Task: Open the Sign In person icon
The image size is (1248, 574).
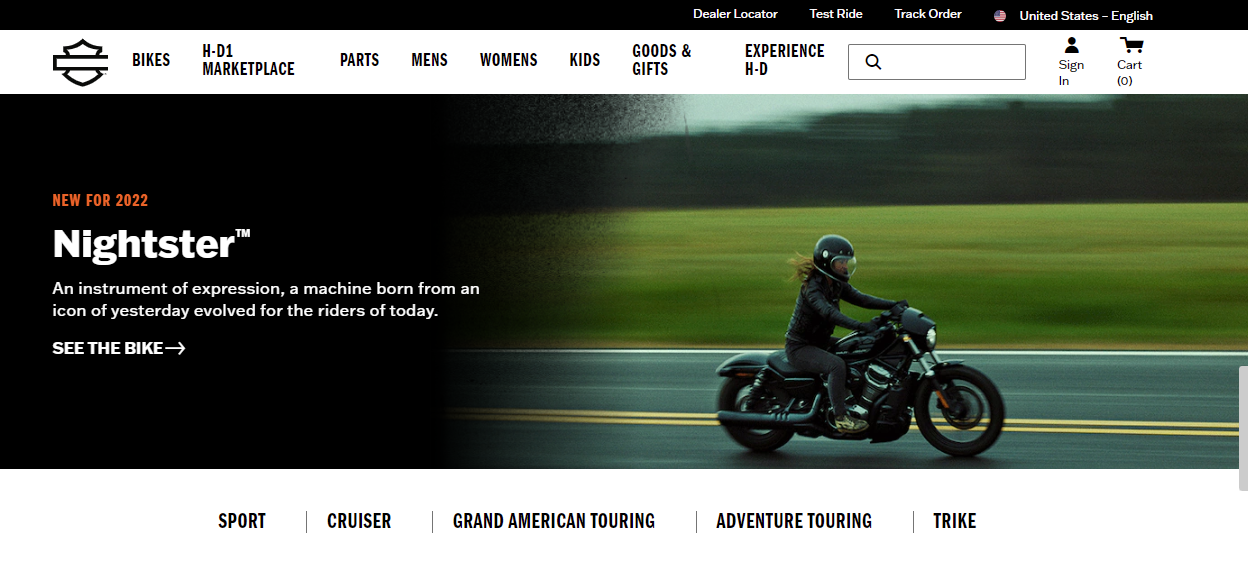Action: pos(1071,45)
